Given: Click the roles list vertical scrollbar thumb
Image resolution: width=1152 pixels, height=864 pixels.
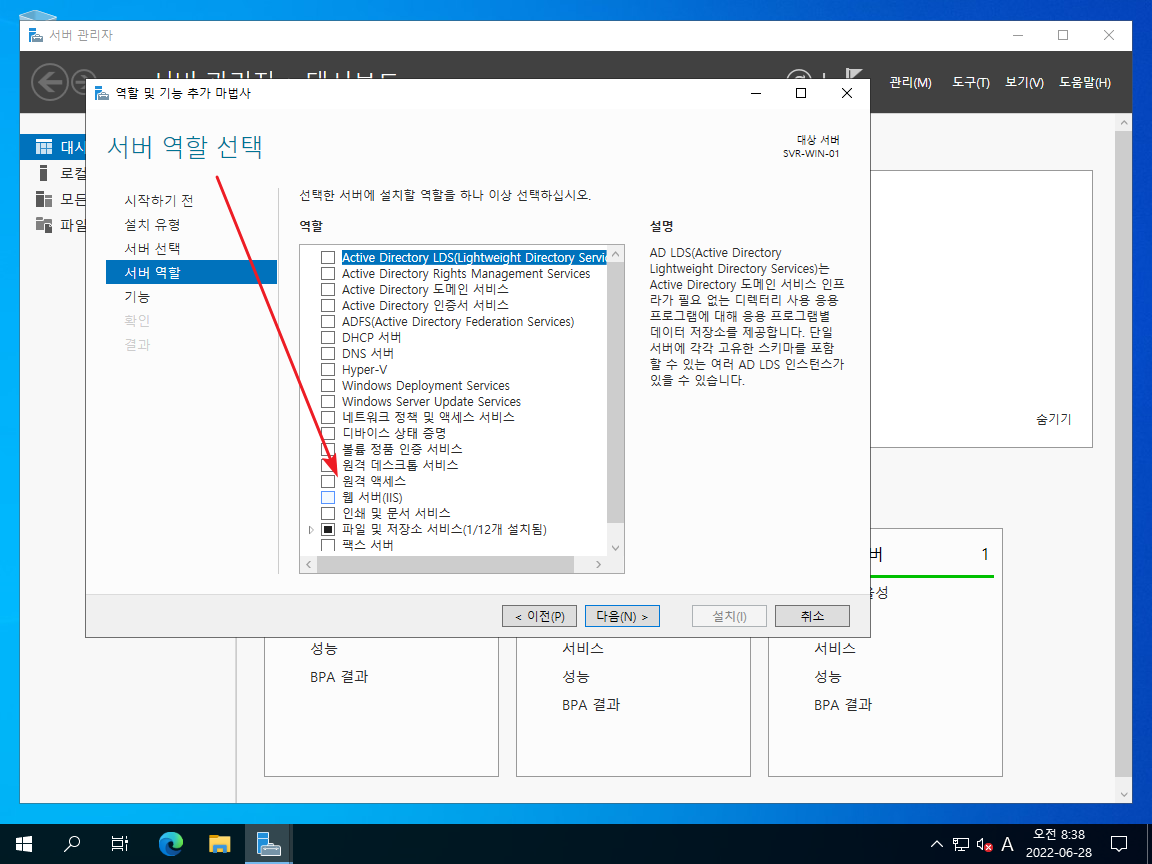Looking at the screenshot, I should point(616,392).
